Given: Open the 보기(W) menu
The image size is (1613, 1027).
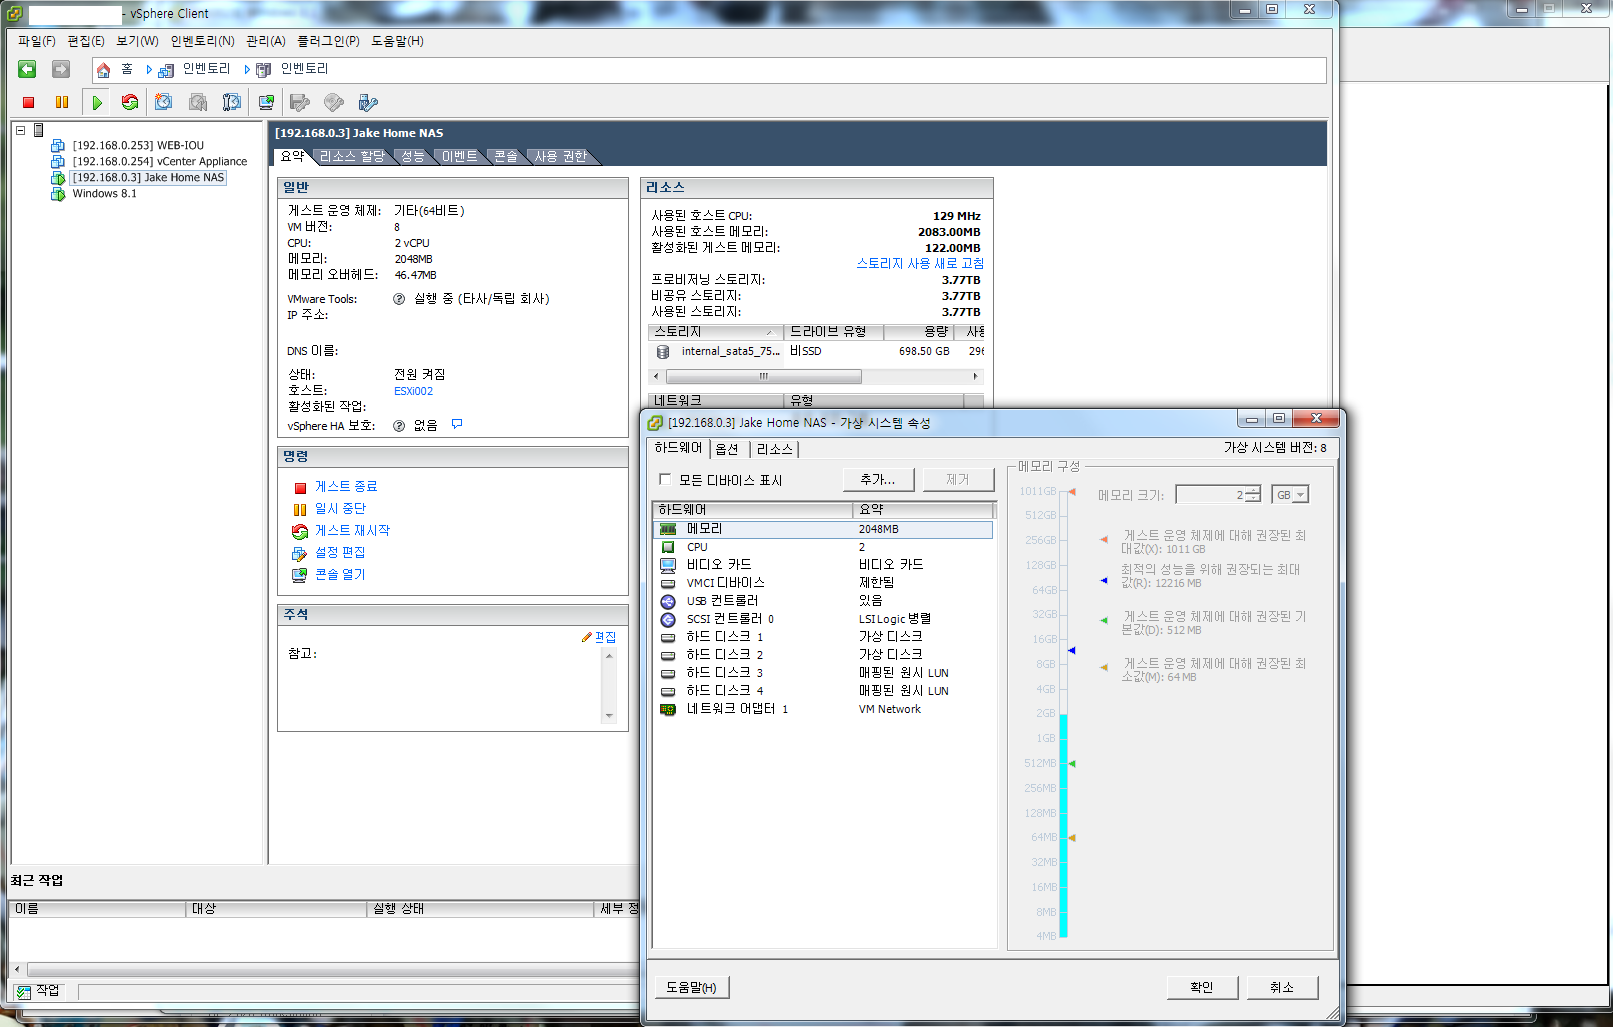Looking at the screenshot, I should click(137, 41).
